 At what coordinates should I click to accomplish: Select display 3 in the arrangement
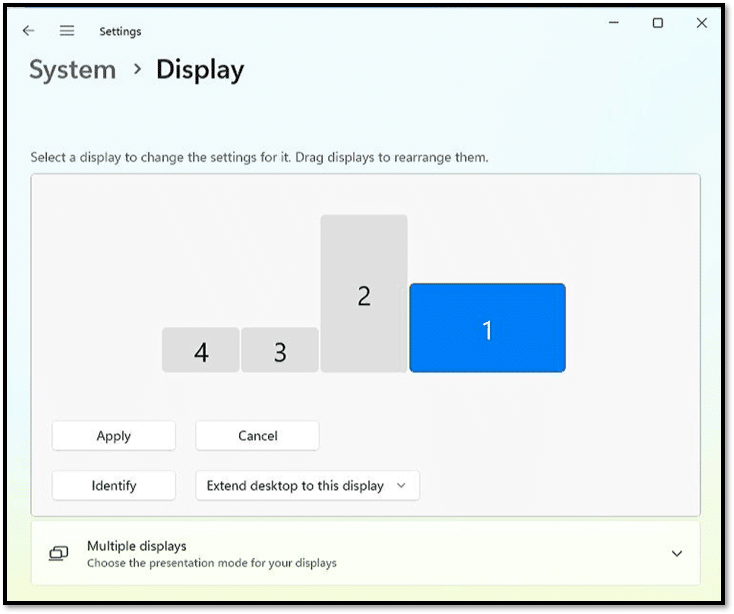[280, 350]
